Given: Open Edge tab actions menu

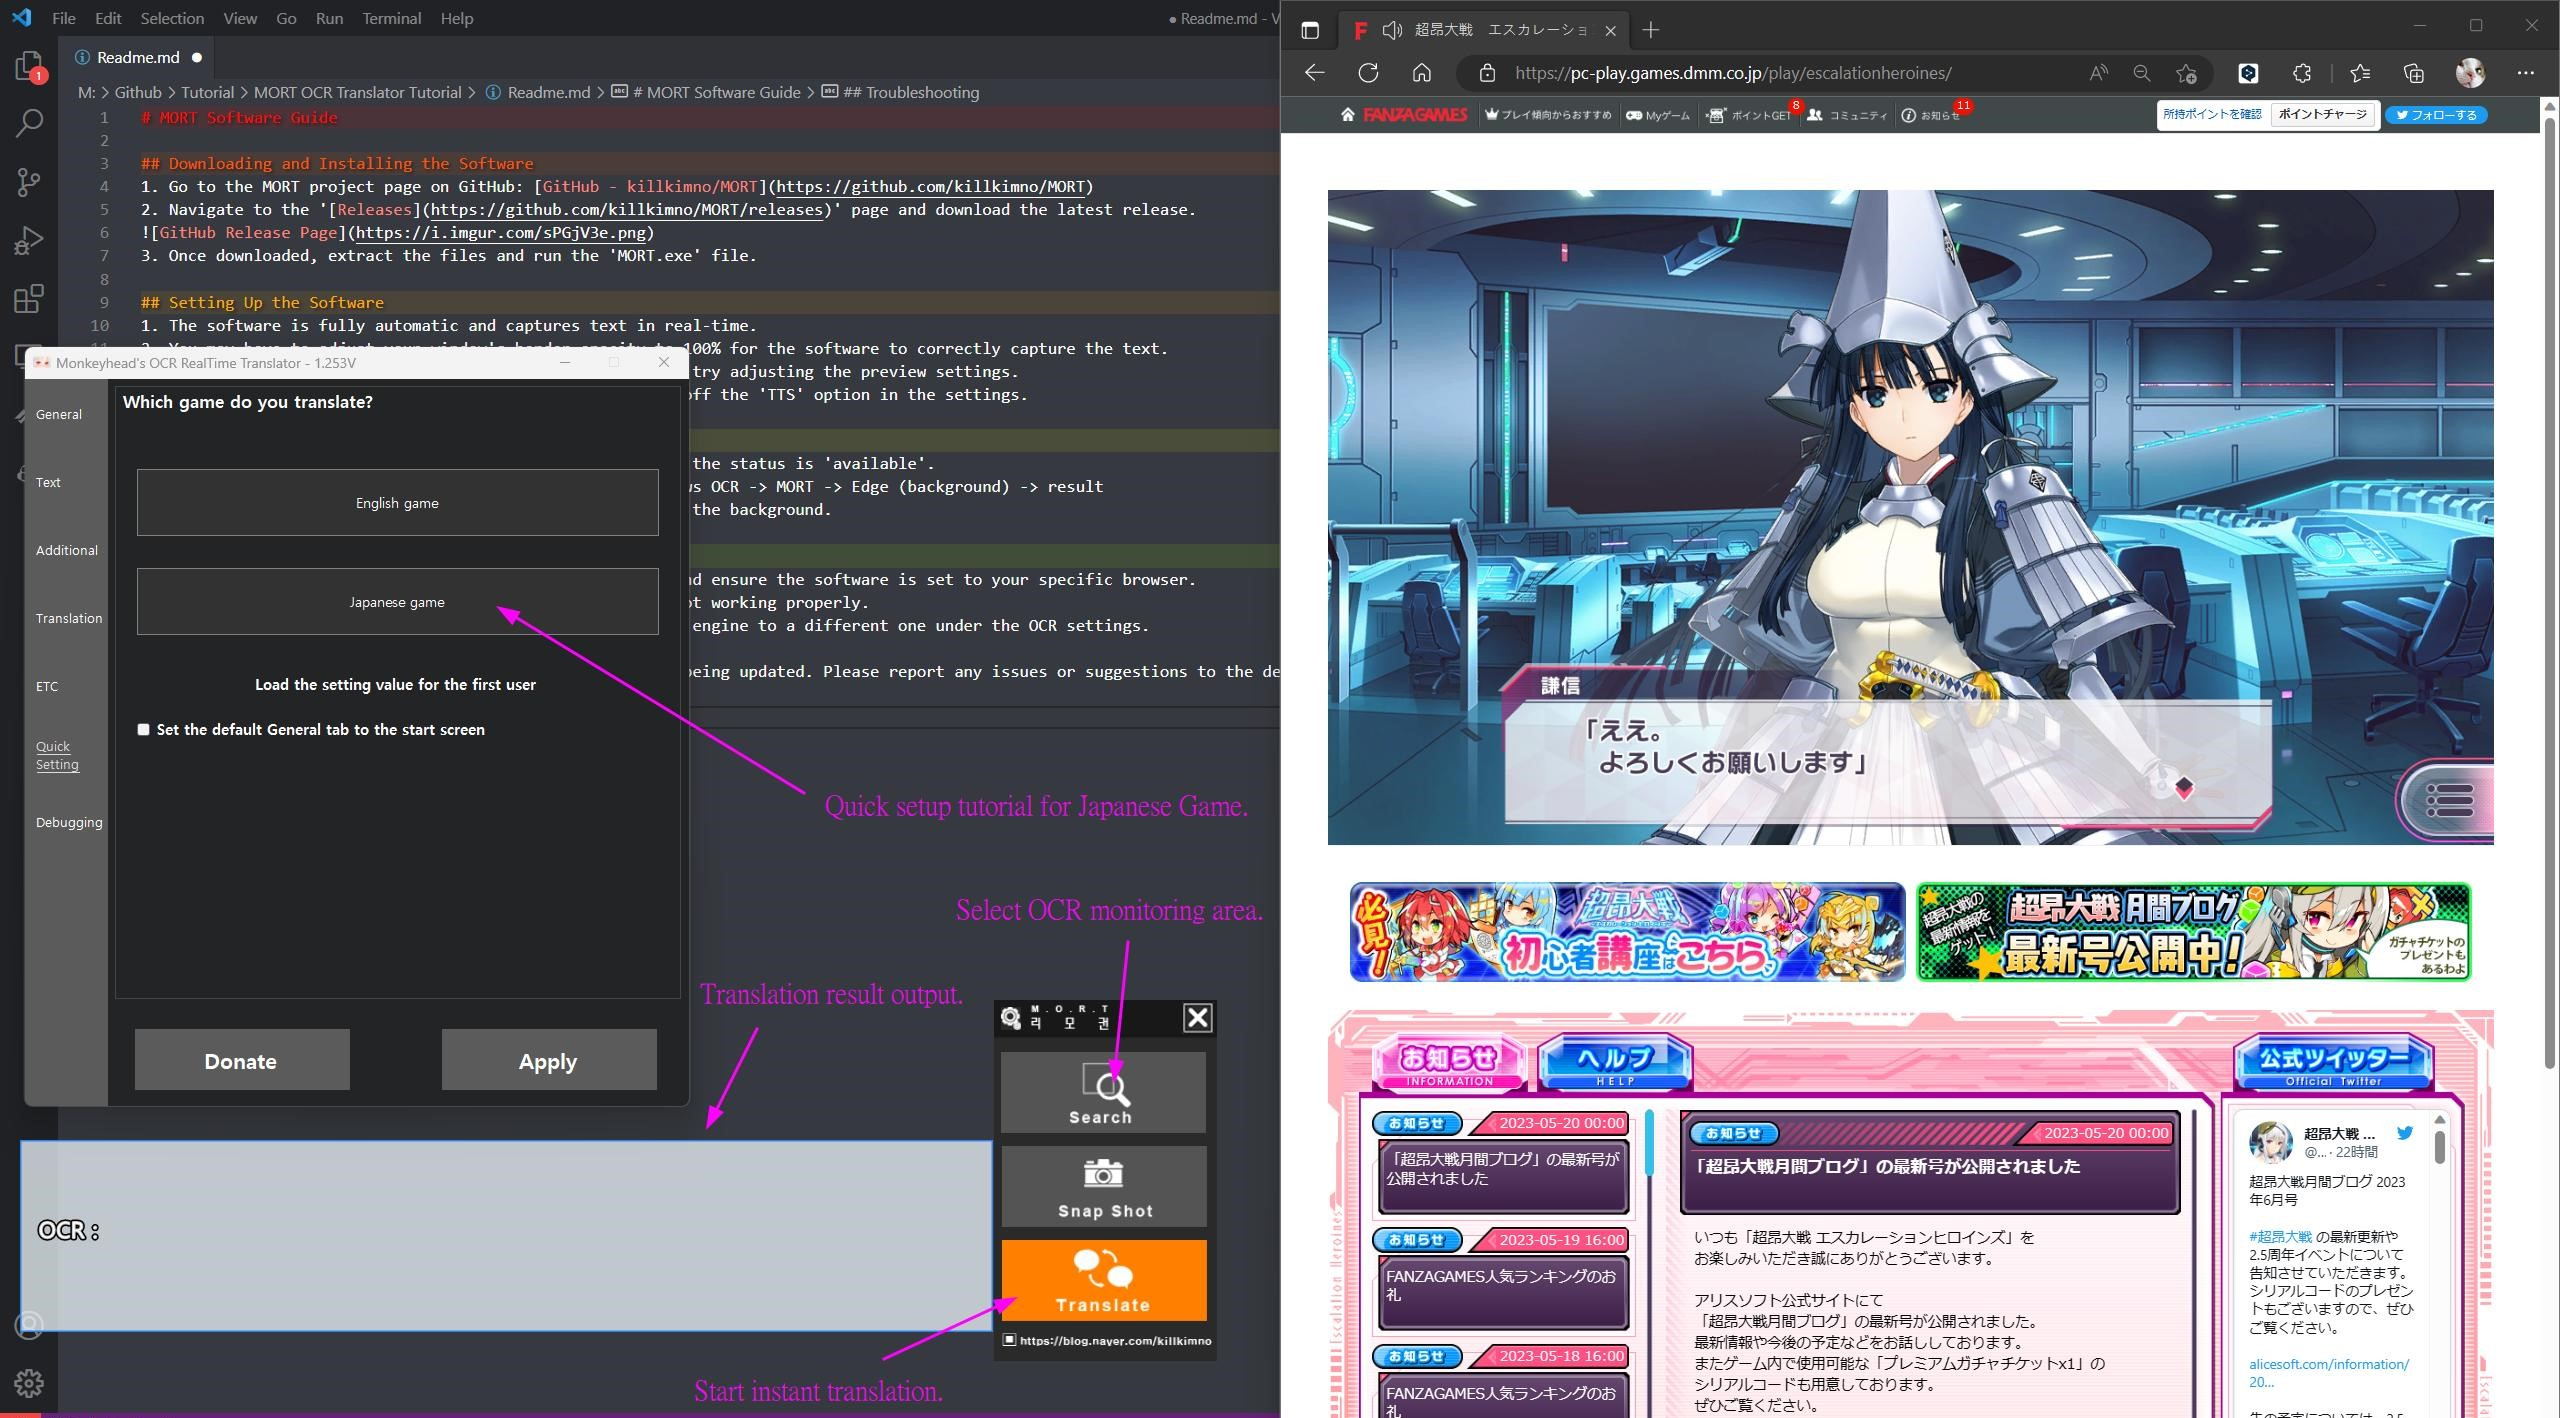Looking at the screenshot, I should coord(1310,30).
